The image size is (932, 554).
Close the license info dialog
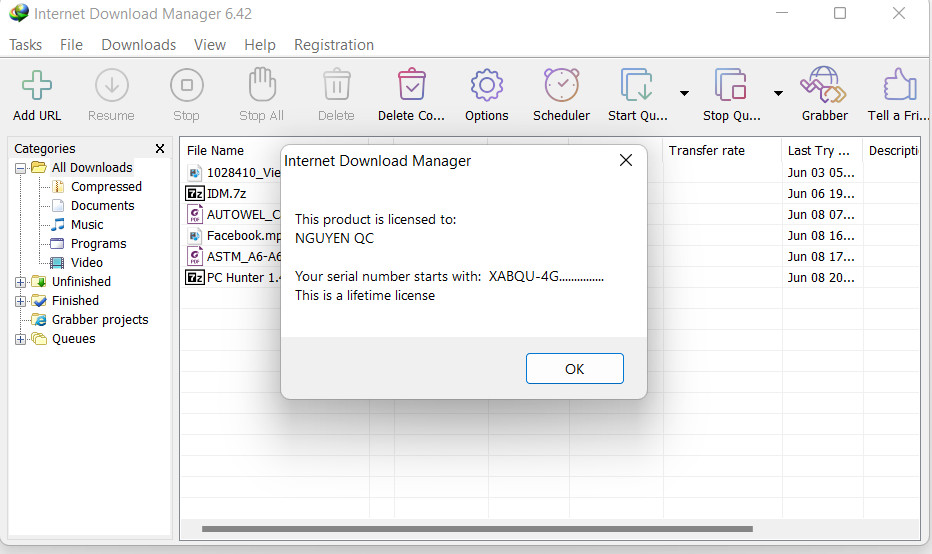(625, 160)
